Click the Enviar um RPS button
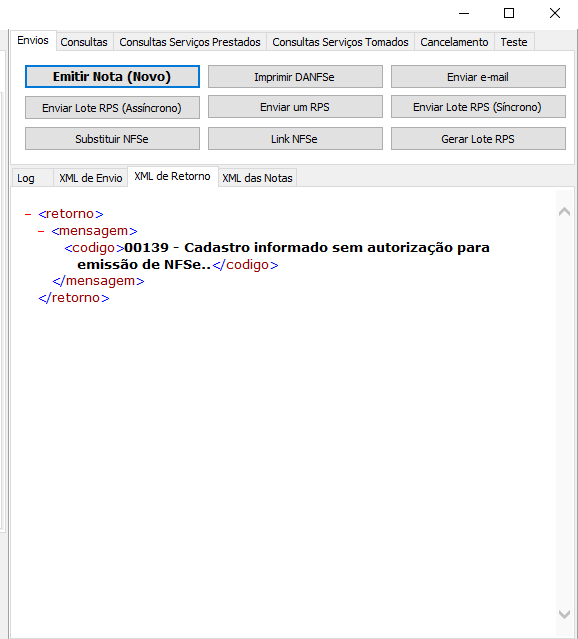578x639 pixels. 295,107
